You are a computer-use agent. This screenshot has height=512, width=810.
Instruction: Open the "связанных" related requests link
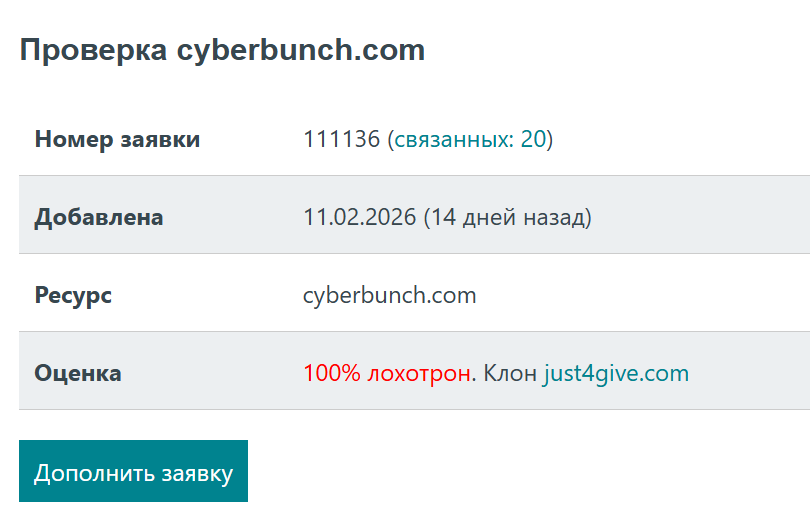(x=453, y=139)
